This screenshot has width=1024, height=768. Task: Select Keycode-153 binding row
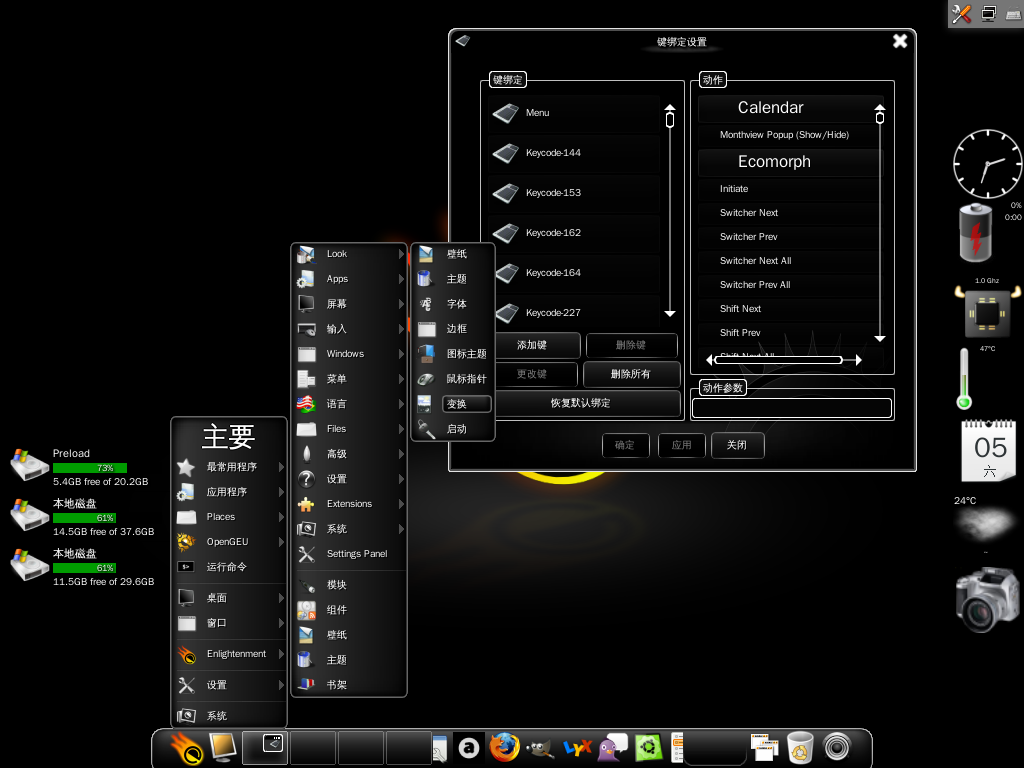pyautogui.click(x=574, y=193)
